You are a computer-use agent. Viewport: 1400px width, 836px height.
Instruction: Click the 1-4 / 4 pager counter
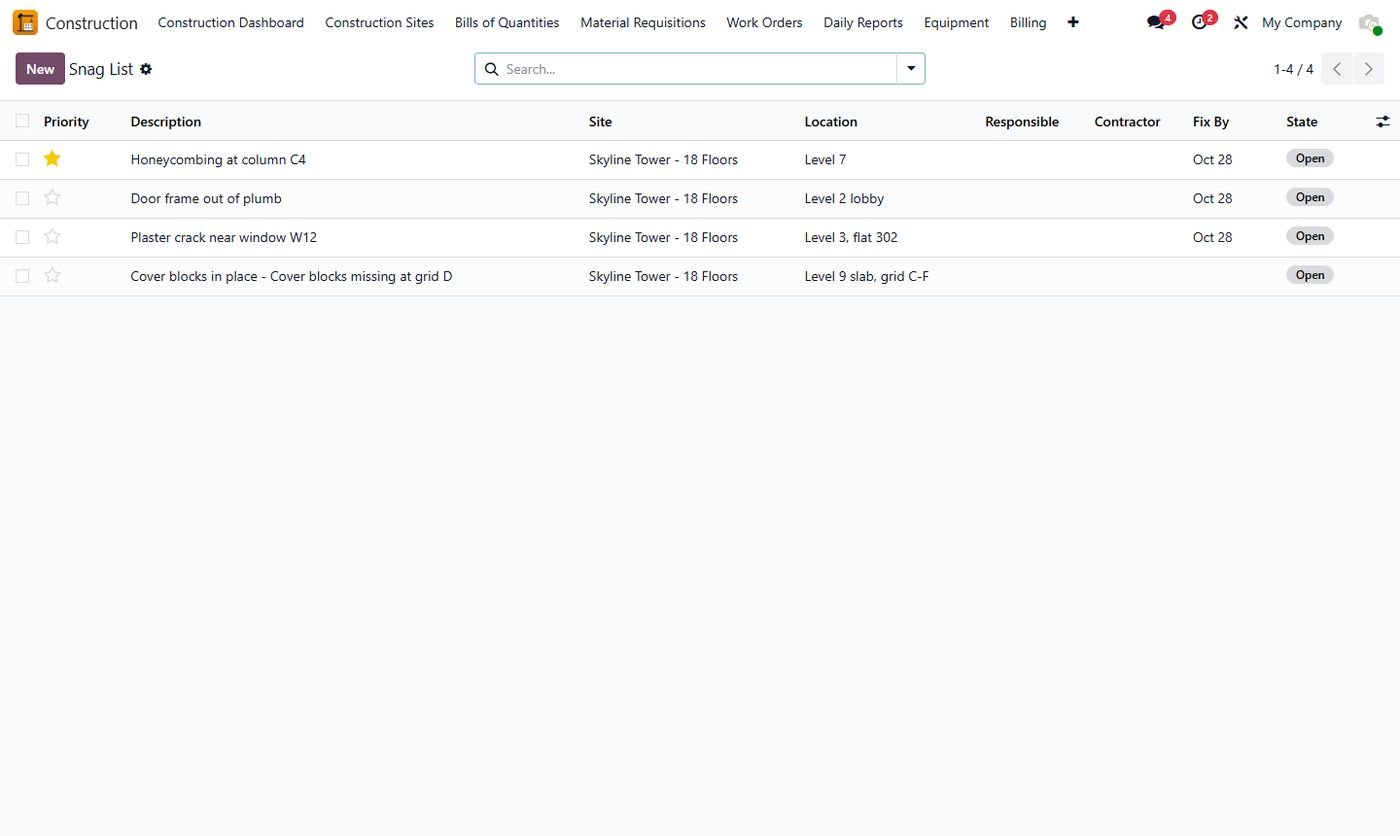pos(1293,69)
